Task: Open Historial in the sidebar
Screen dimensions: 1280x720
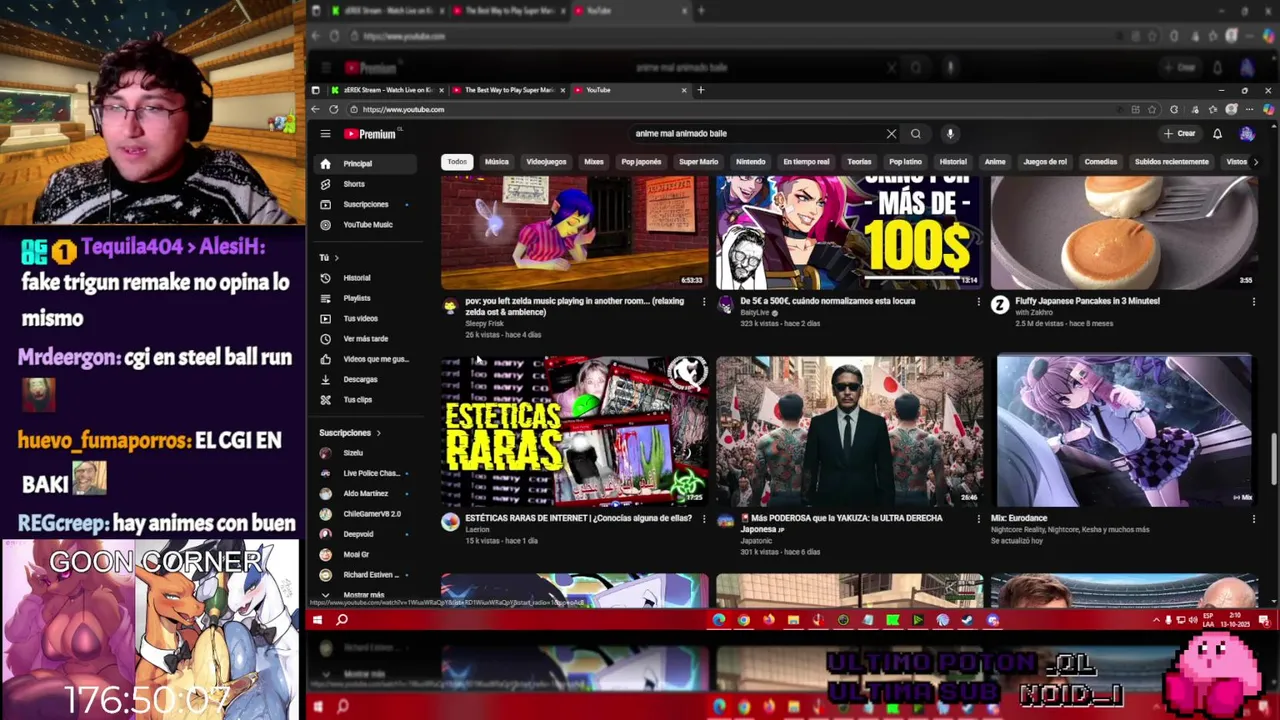Action: click(364, 278)
